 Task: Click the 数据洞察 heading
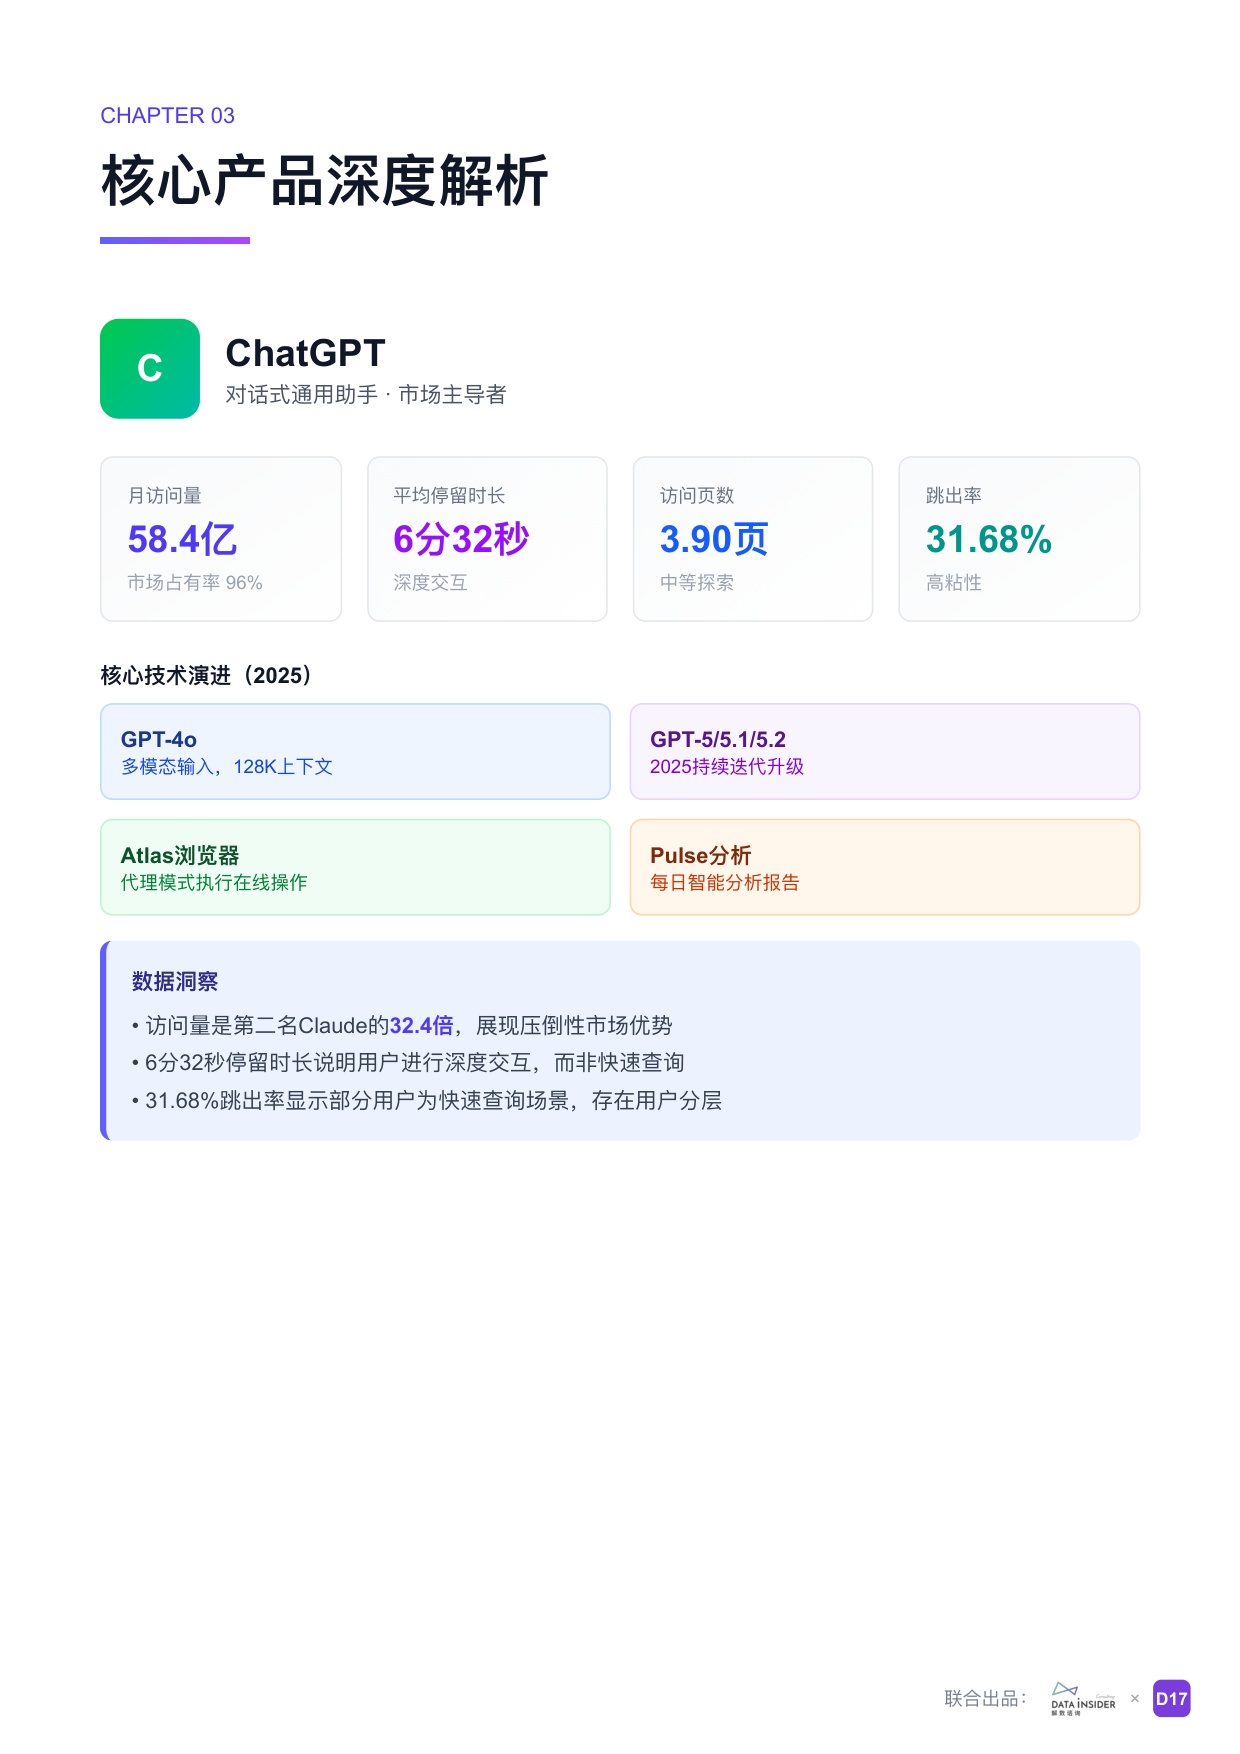(175, 982)
